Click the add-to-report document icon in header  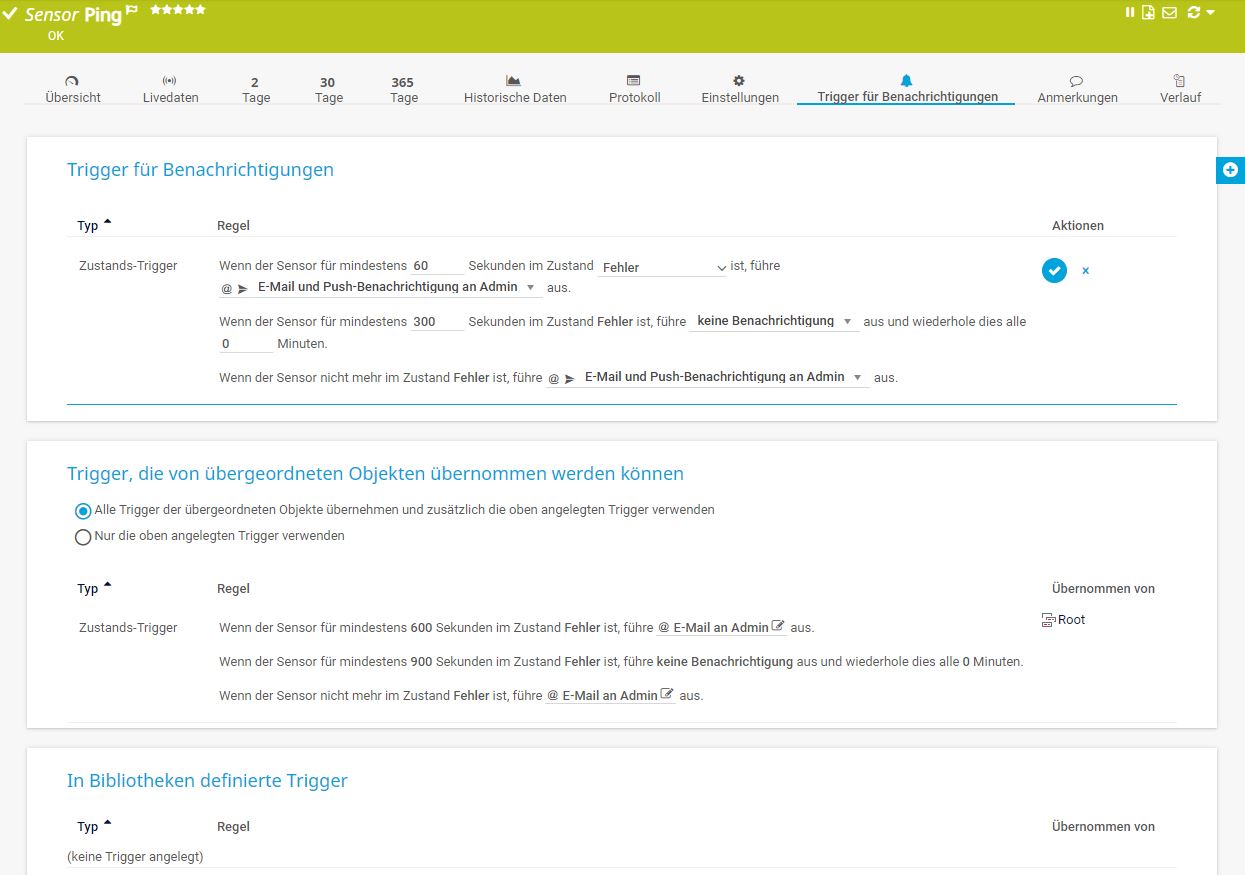[1149, 12]
